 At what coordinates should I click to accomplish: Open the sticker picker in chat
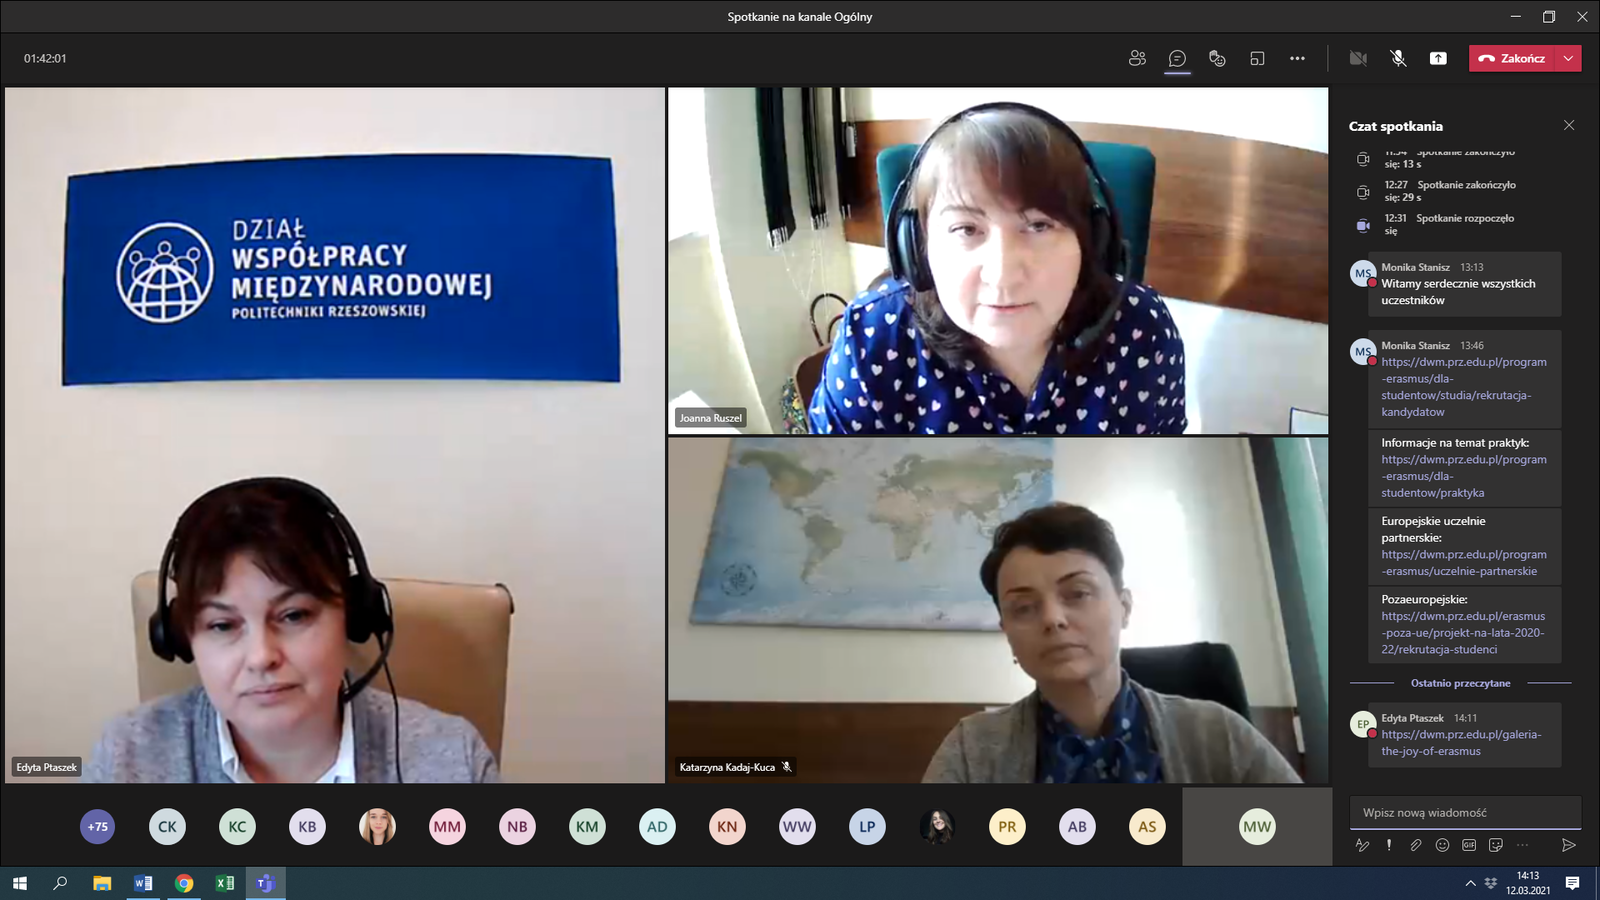(1496, 845)
